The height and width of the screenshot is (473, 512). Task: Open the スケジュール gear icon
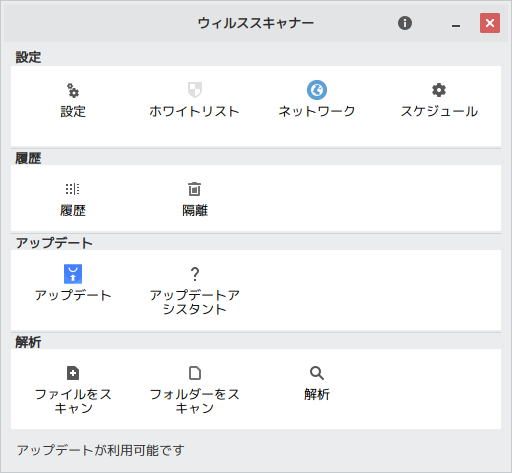tap(439, 90)
